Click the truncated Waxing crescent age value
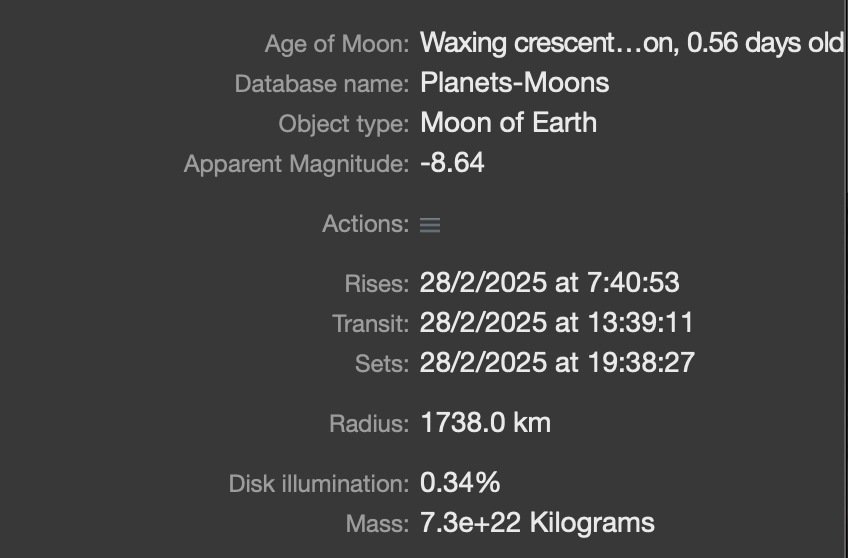Viewport: 848px width, 558px height. click(632, 43)
